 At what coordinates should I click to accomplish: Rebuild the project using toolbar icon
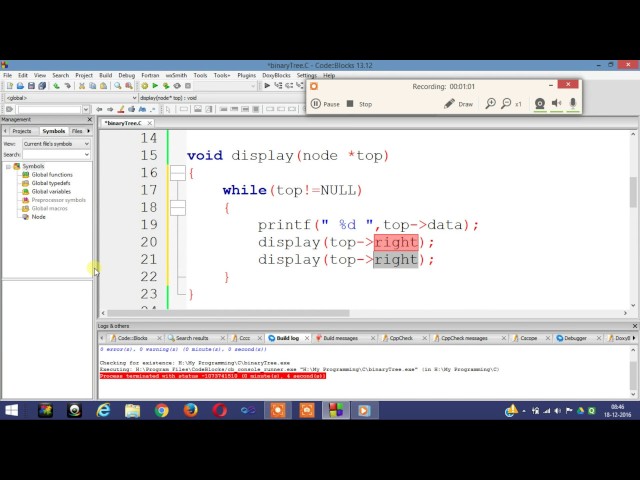[x=177, y=86]
